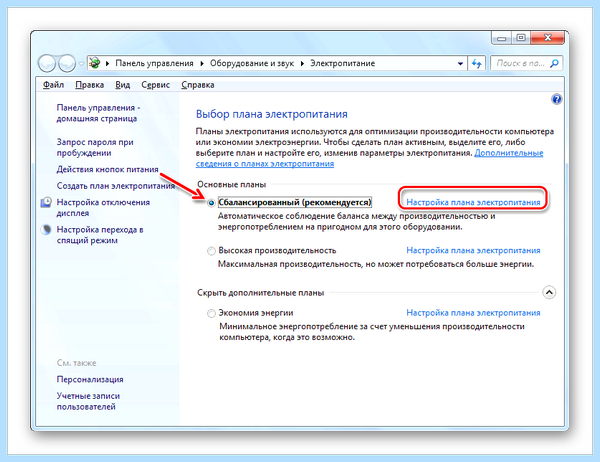
Task: Open Персонализация link under См. также
Action: (x=90, y=379)
